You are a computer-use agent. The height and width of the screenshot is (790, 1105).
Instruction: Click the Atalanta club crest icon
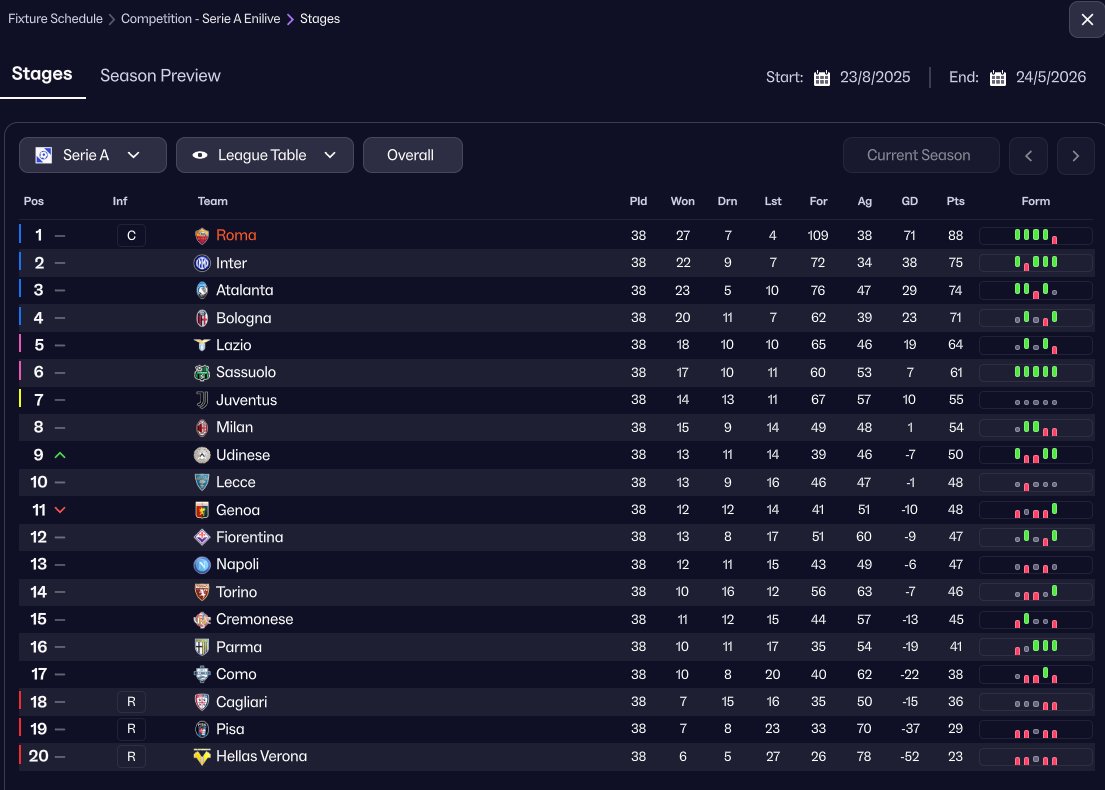click(x=202, y=290)
